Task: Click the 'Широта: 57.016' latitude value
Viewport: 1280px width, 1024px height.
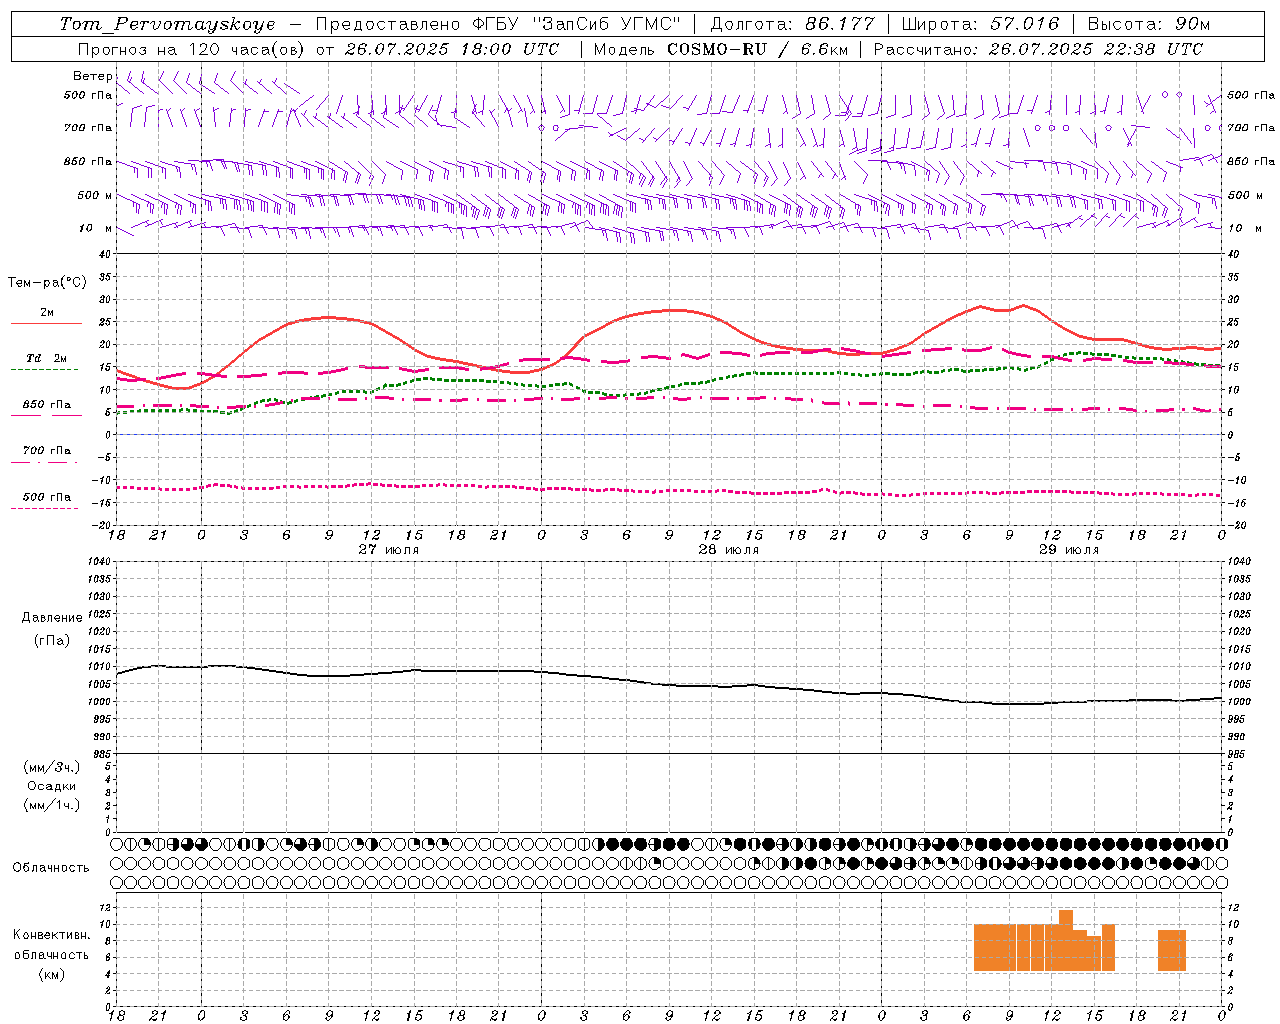Action: point(980,24)
